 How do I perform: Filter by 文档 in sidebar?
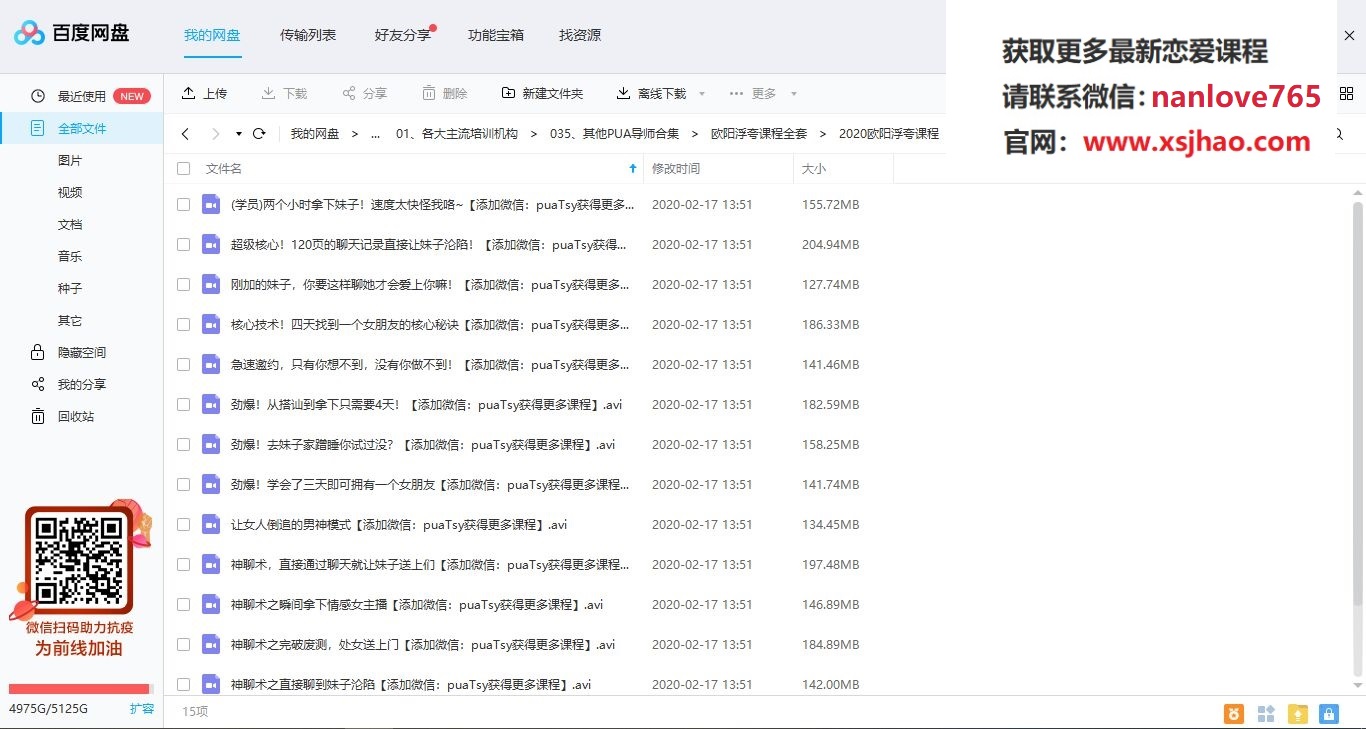pyautogui.click(x=70, y=224)
